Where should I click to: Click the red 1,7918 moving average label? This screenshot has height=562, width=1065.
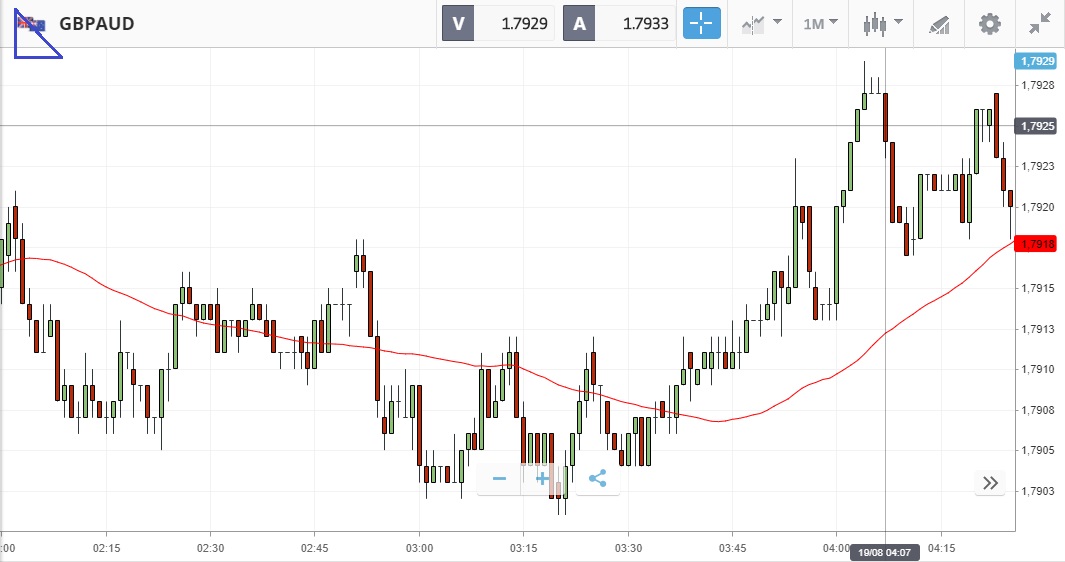[x=1037, y=244]
